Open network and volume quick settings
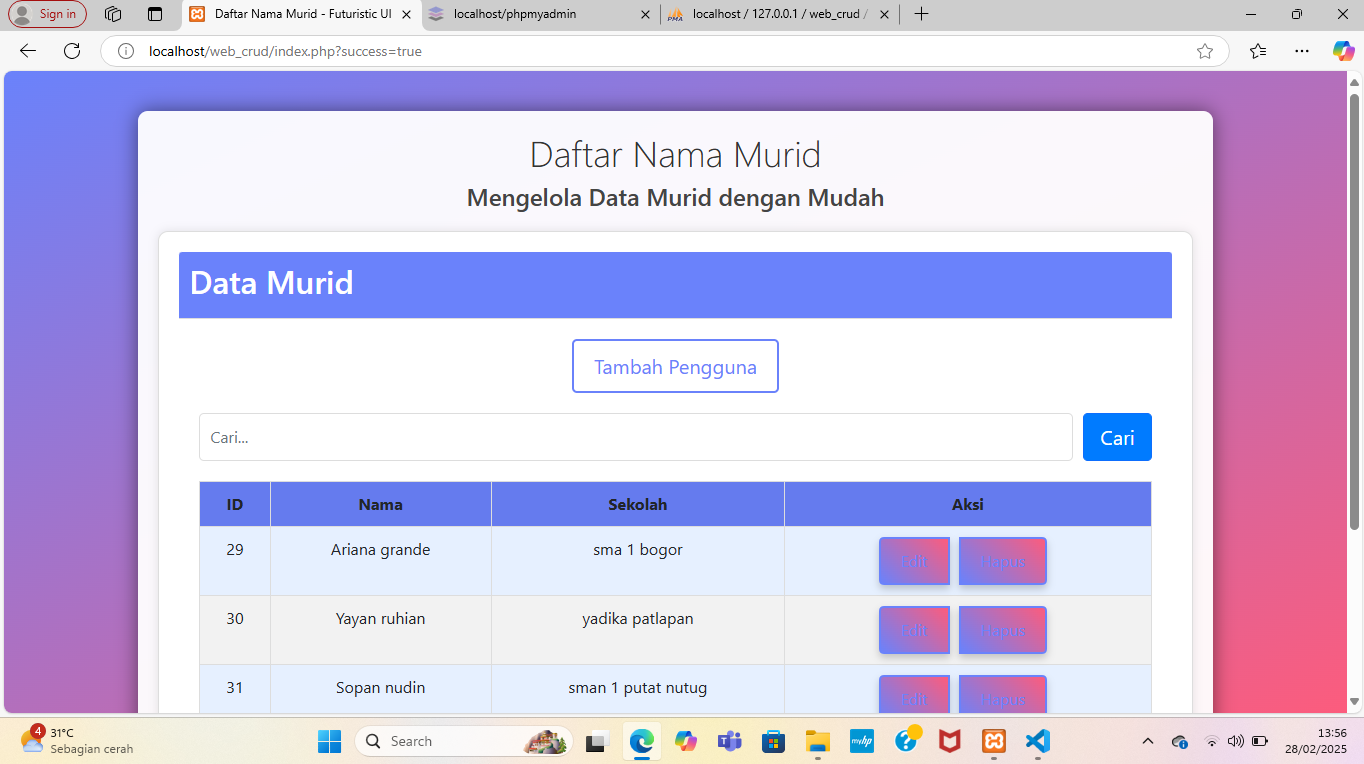 tap(1235, 741)
